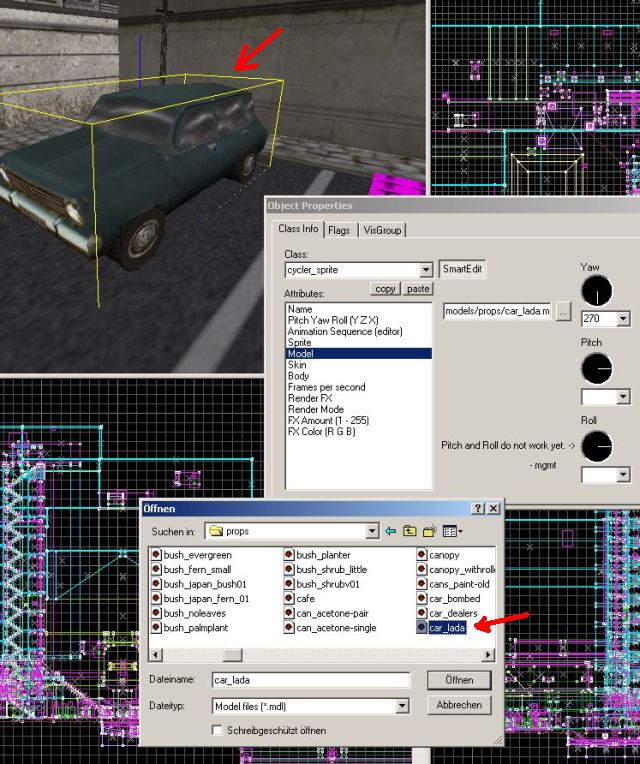The width and height of the screenshot is (640, 764).
Task: Click the back arrow in the Öffnen dialog
Action: [x=391, y=531]
